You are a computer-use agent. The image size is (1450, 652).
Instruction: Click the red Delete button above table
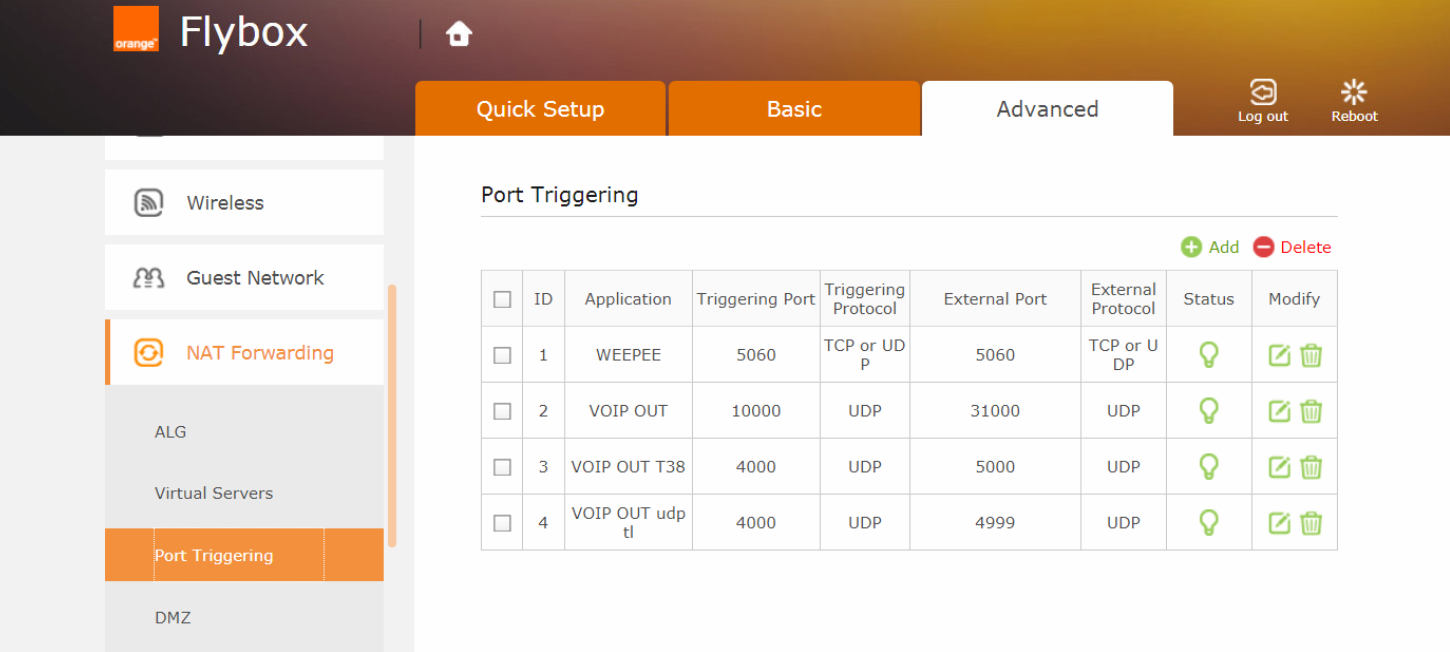[1292, 247]
